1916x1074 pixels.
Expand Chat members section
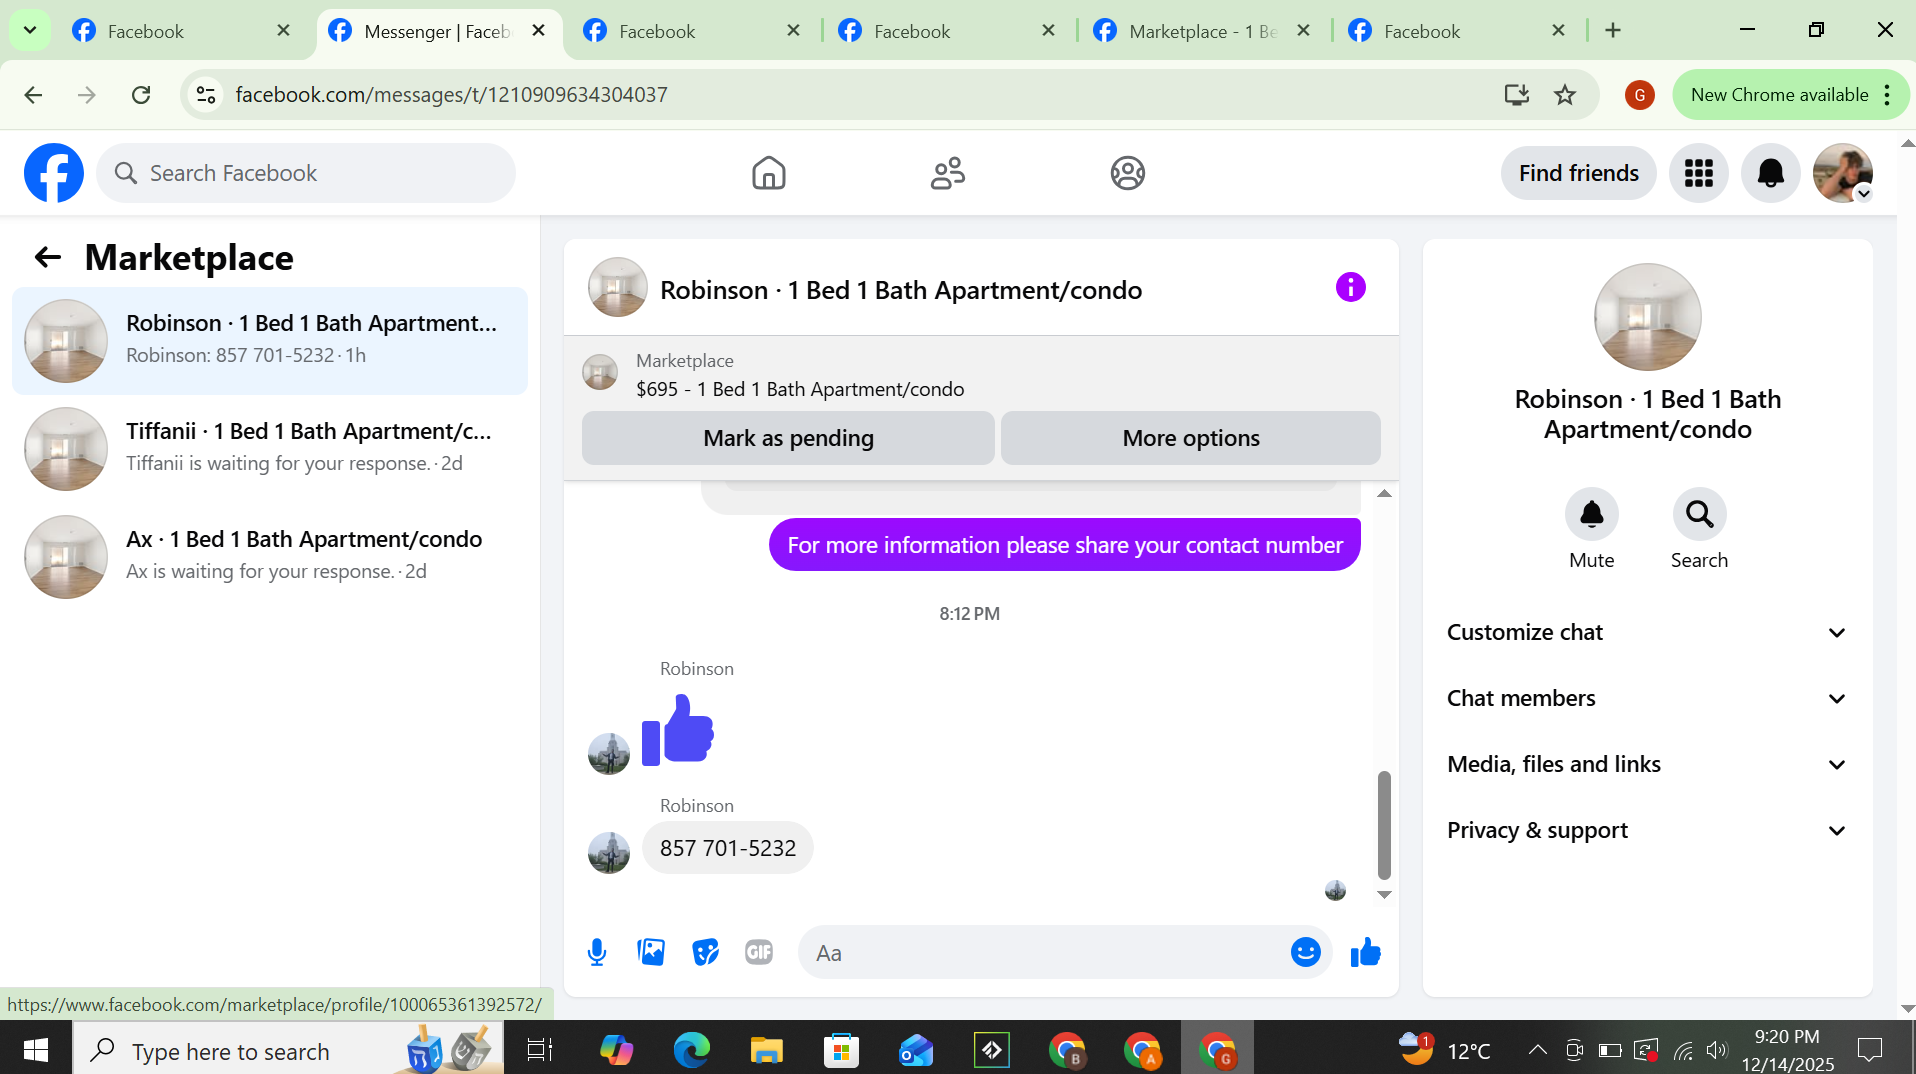1647,699
